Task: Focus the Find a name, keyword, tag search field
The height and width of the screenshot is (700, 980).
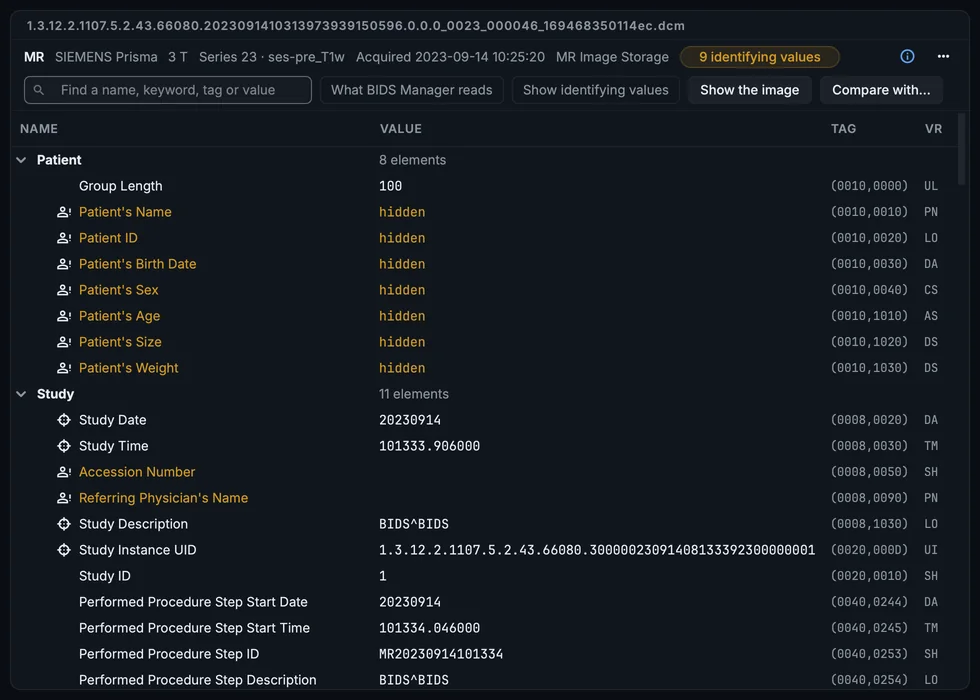Action: tap(168, 90)
